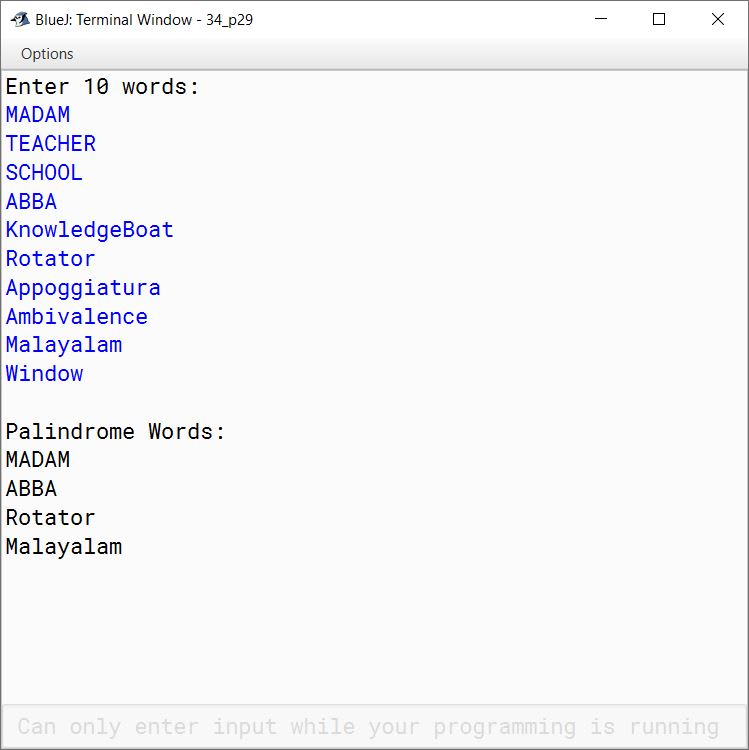Click the blue input word SCHOOL

coord(44,172)
